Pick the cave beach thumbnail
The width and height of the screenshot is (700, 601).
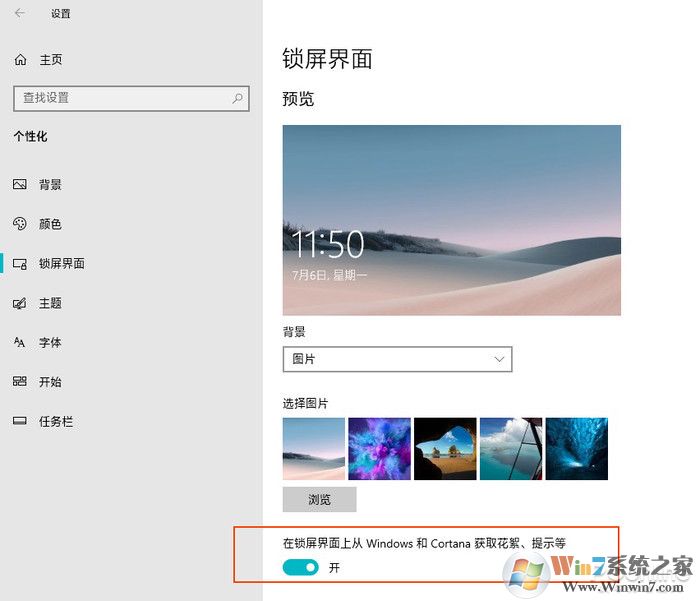pos(445,449)
